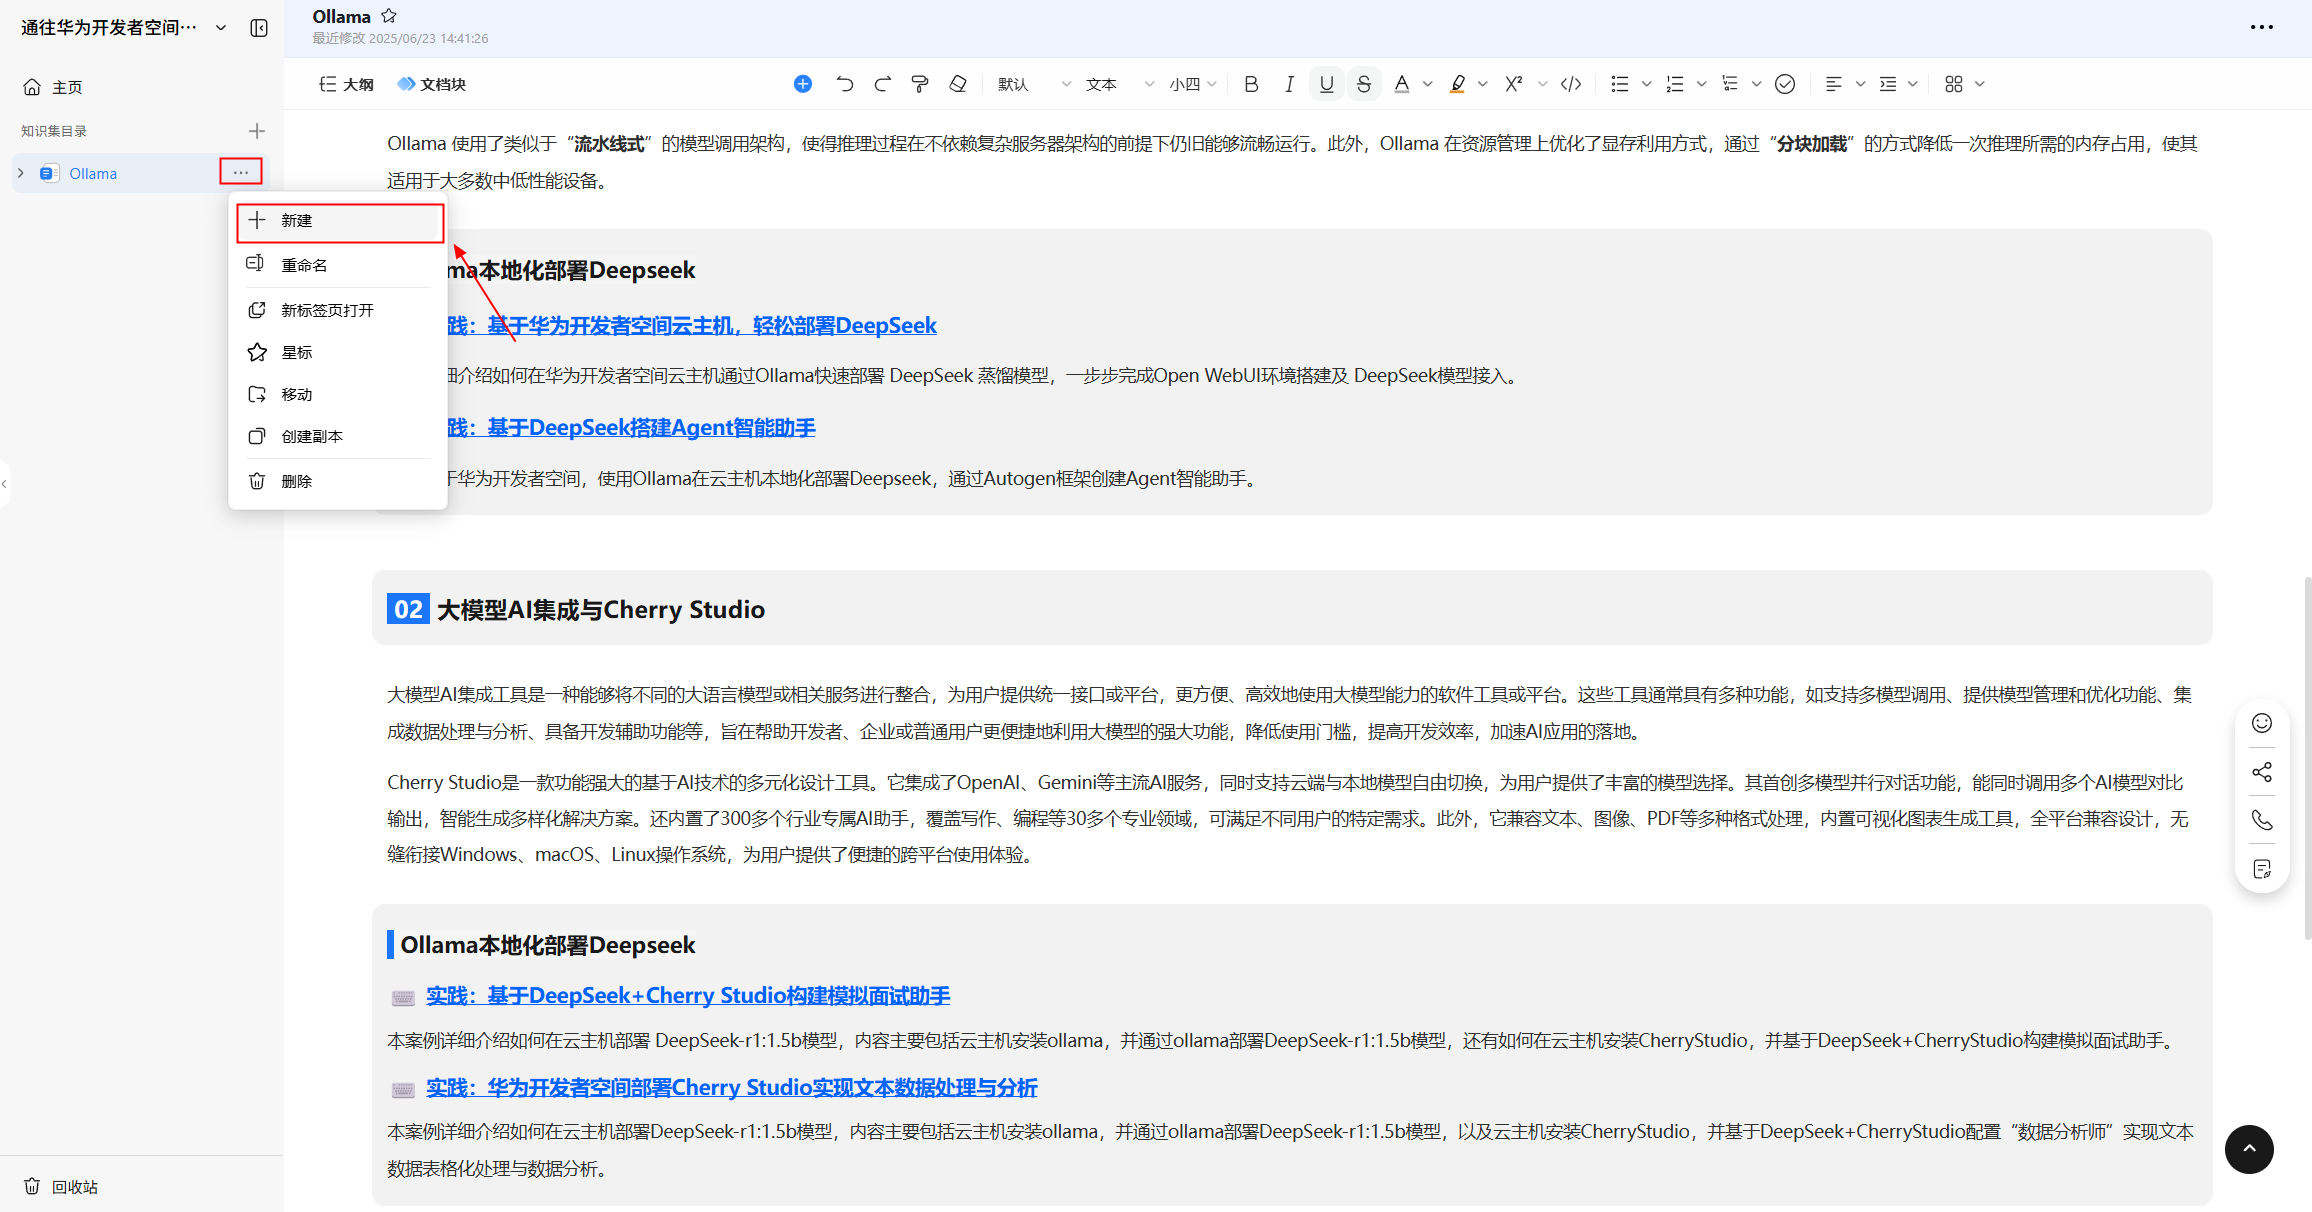Expand the Ollama tree item
Screen dimensions: 2312x1212
(x=21, y=173)
